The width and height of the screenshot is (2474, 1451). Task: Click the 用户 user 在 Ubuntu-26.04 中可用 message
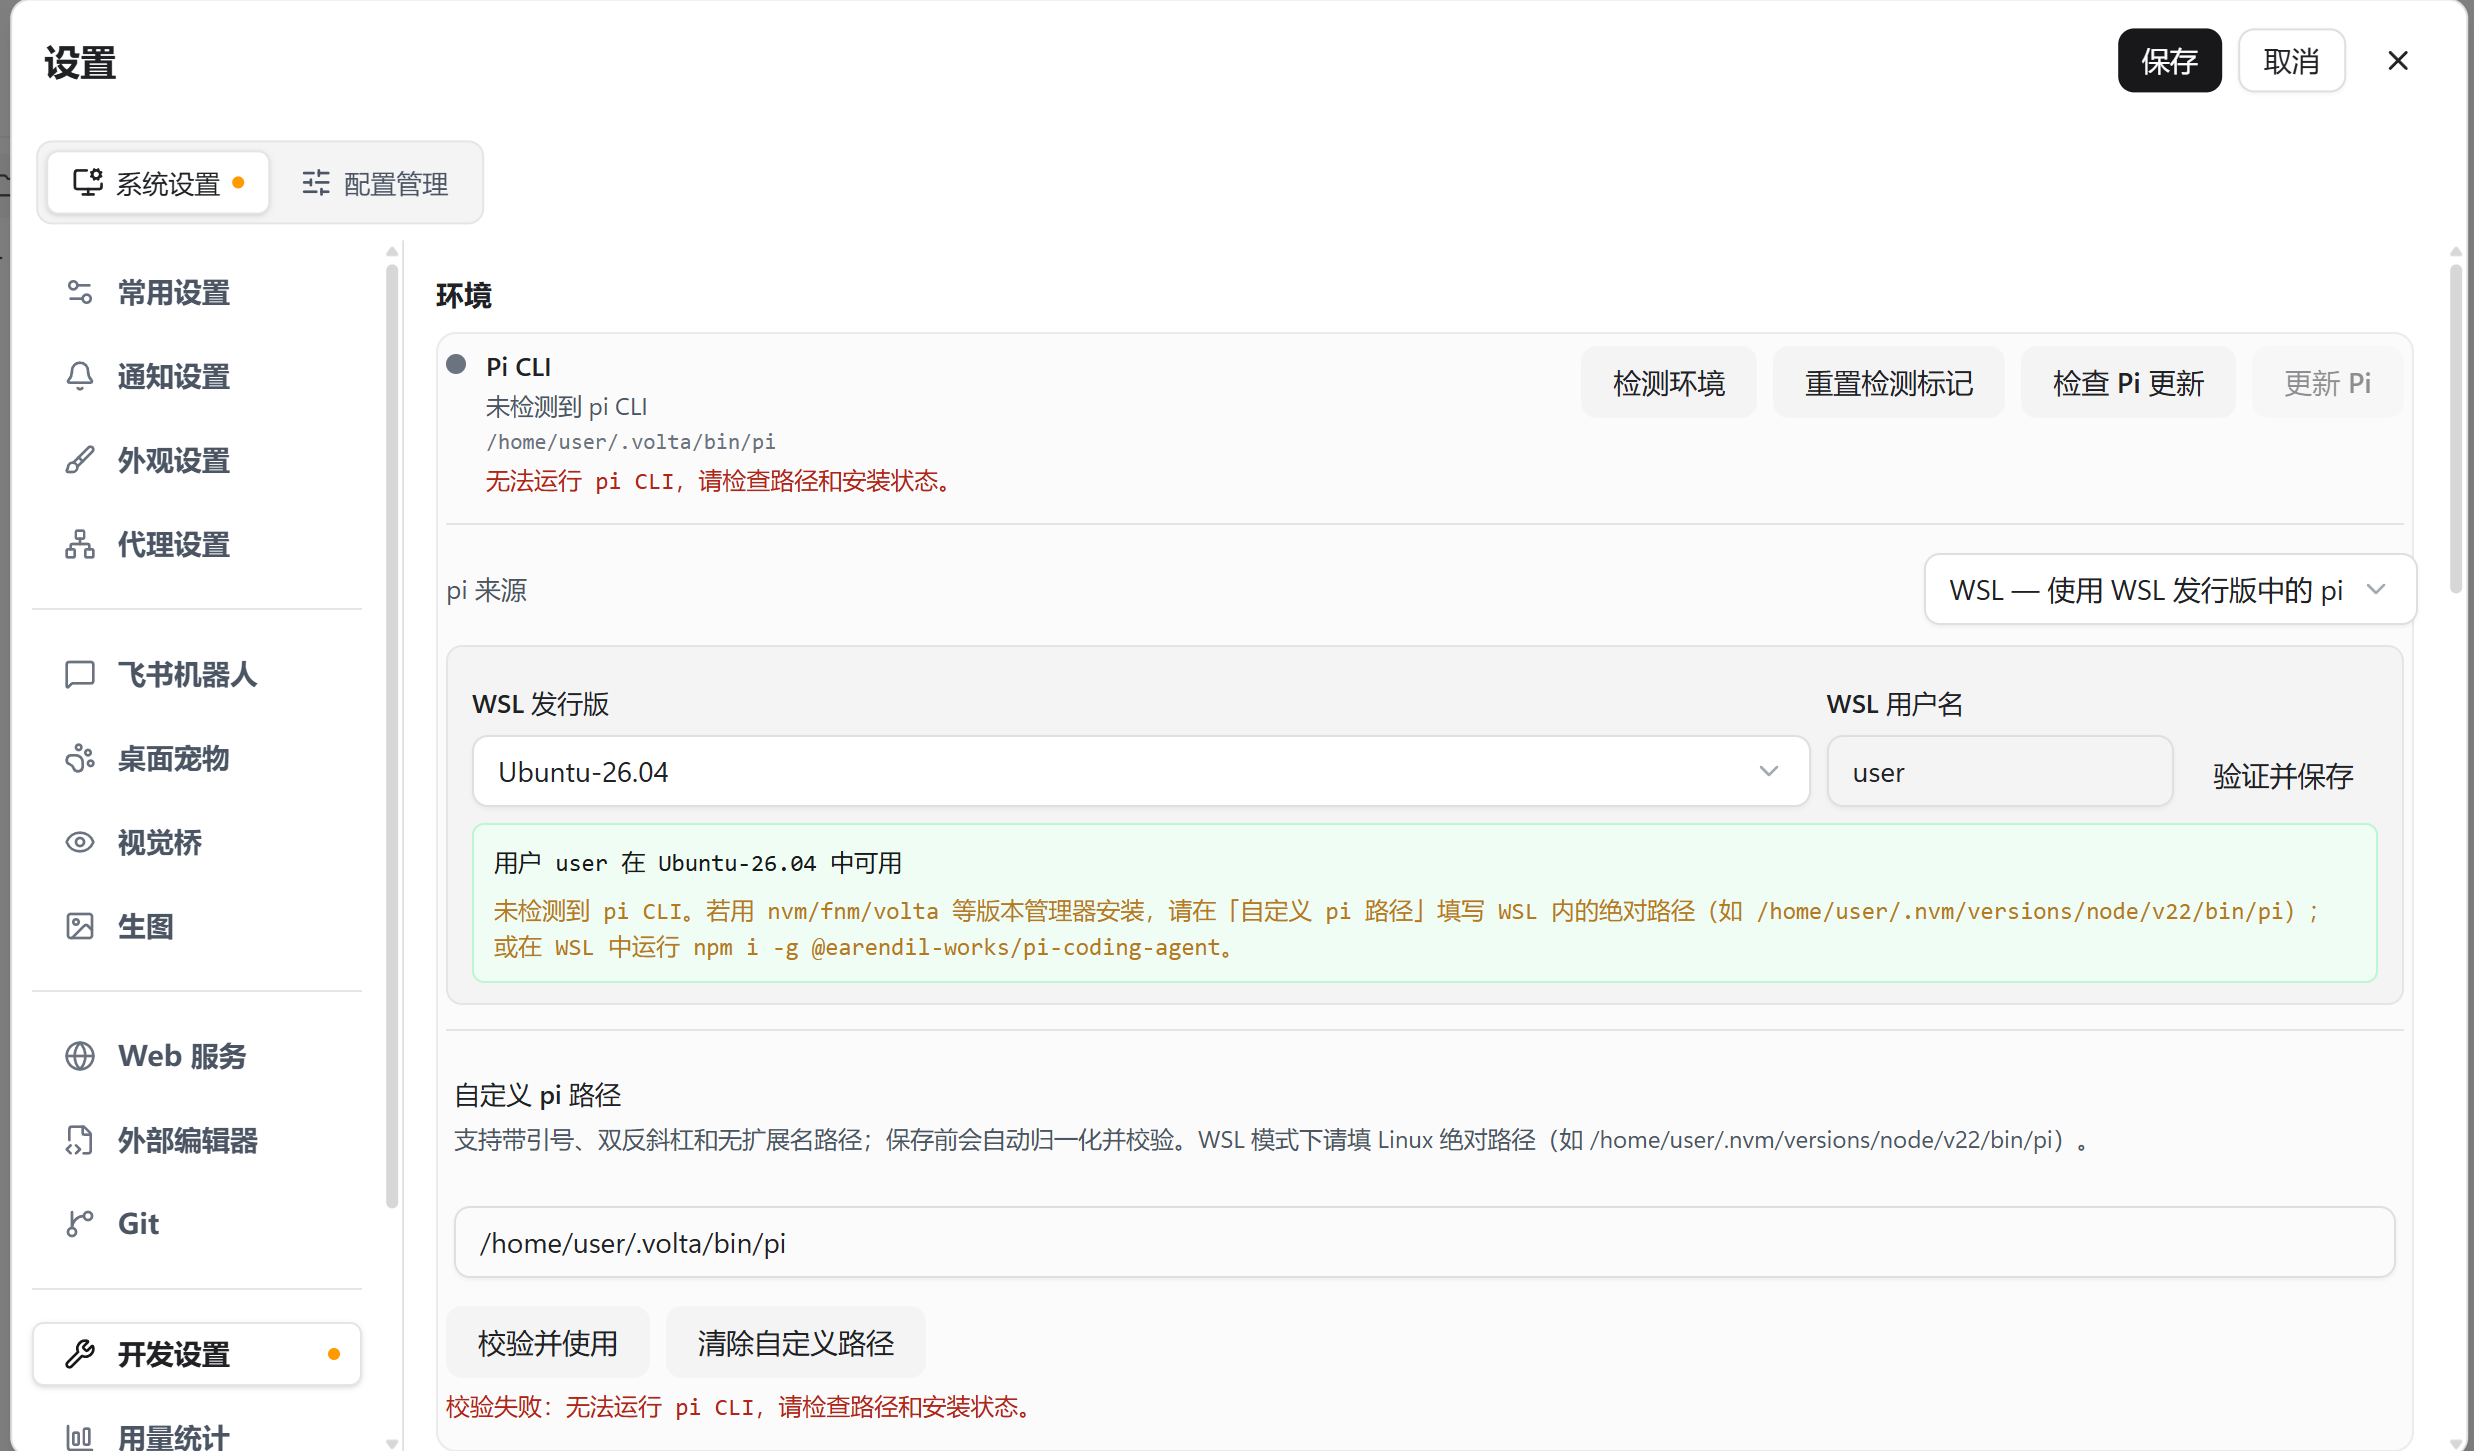click(x=698, y=863)
